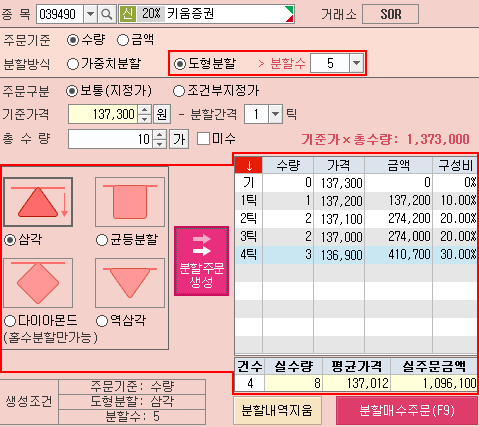This screenshot has width=479, height=427.
Task: Expand the 분할간격 tick dropdown
Action: tap(275, 114)
